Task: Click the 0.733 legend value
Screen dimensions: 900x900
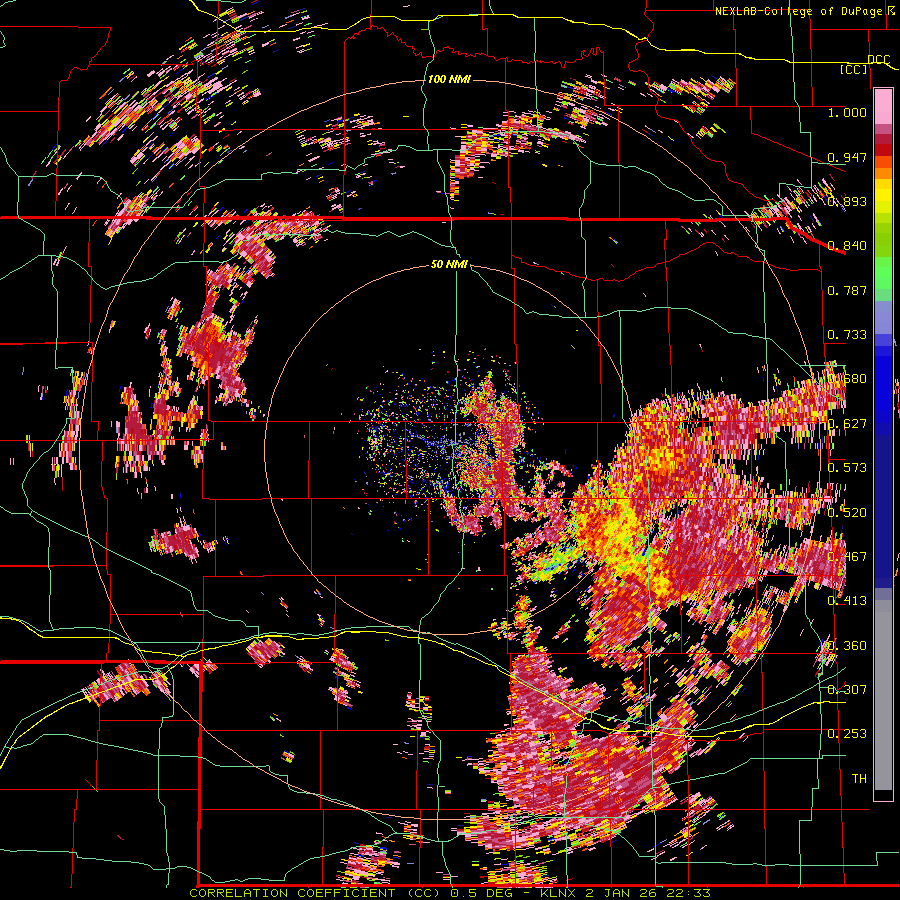Action: point(847,335)
